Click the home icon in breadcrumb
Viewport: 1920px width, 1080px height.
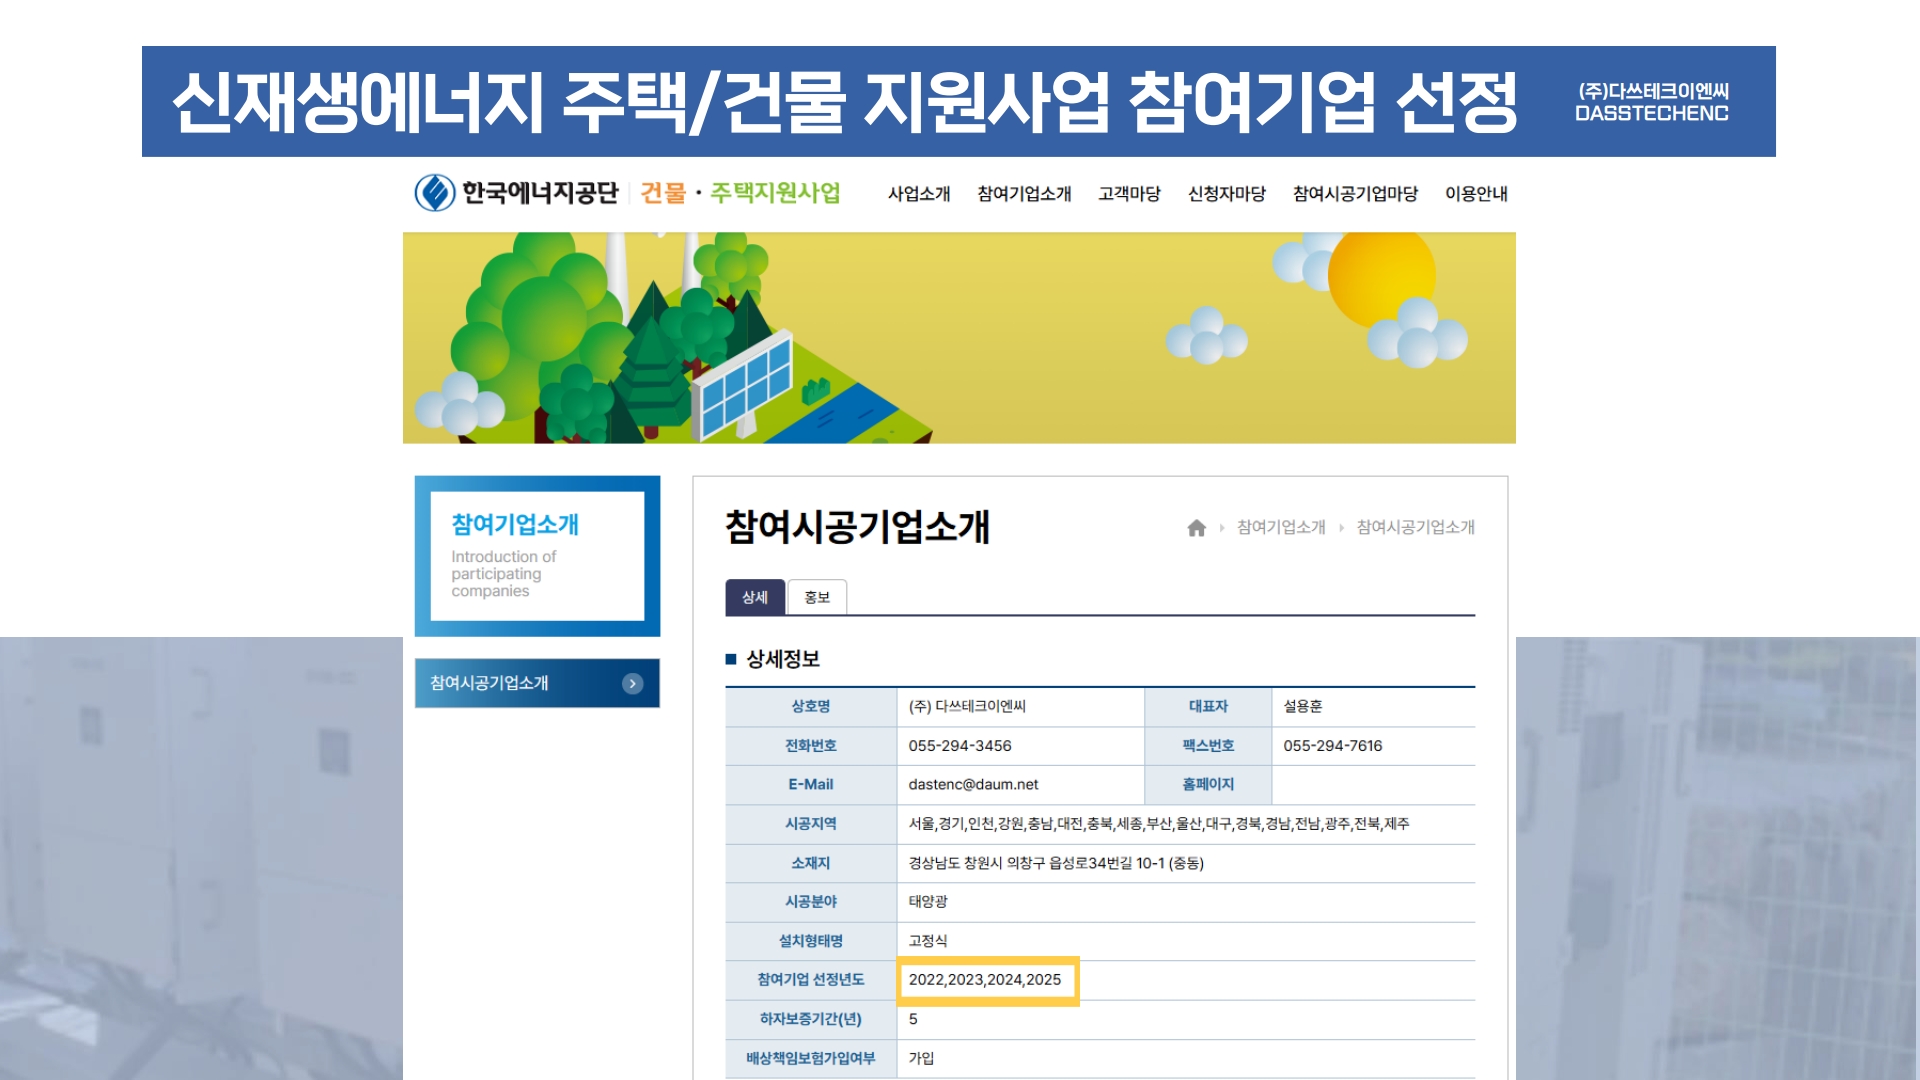point(1196,527)
